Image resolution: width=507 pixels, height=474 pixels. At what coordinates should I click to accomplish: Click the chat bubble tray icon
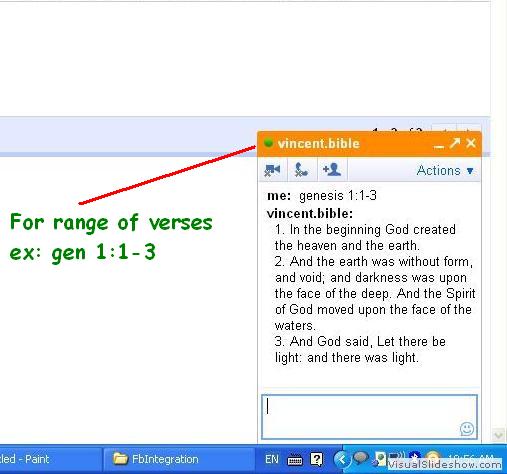(x=360, y=458)
